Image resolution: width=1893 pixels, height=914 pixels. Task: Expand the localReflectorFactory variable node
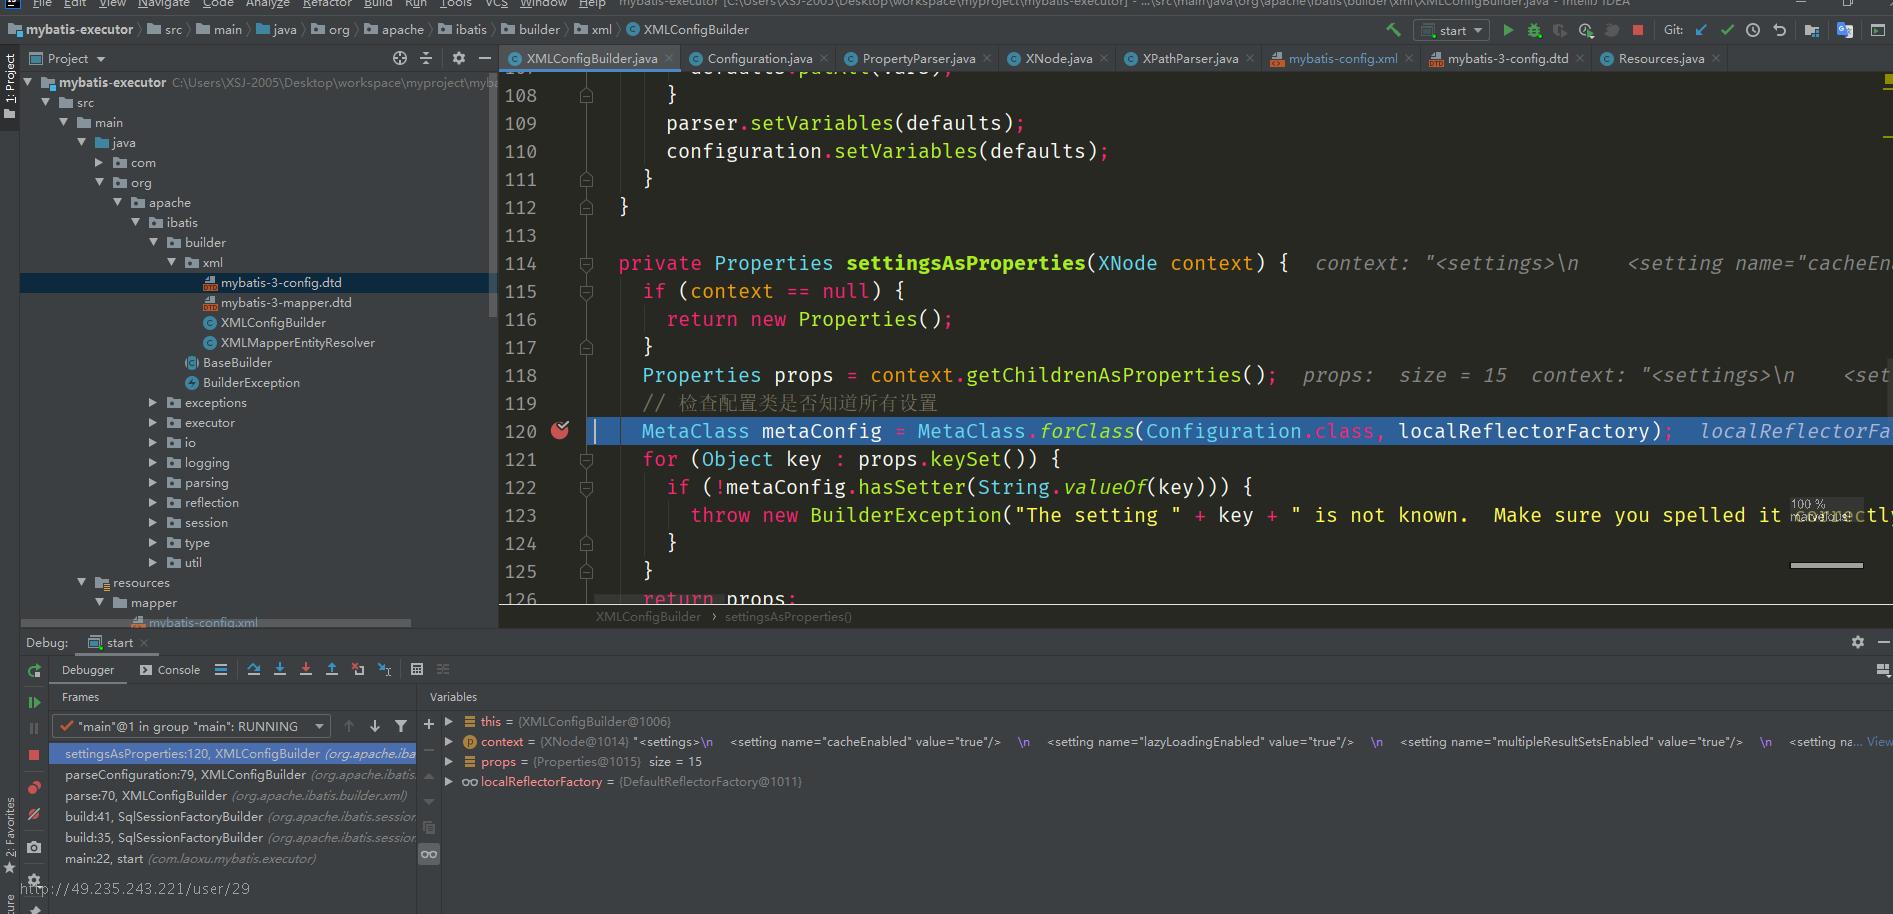449,781
